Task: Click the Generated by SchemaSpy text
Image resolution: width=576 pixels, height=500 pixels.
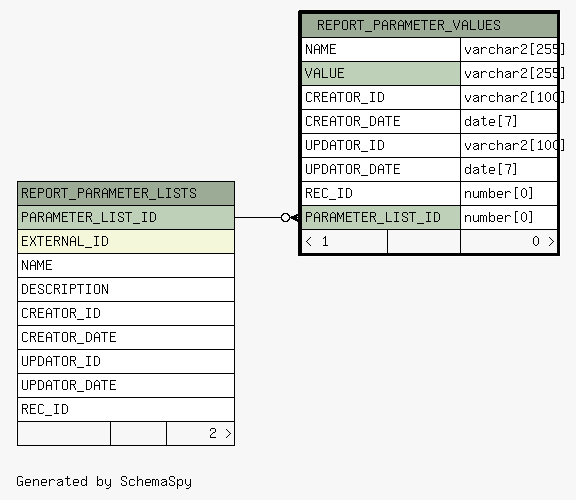Action: click(x=104, y=481)
